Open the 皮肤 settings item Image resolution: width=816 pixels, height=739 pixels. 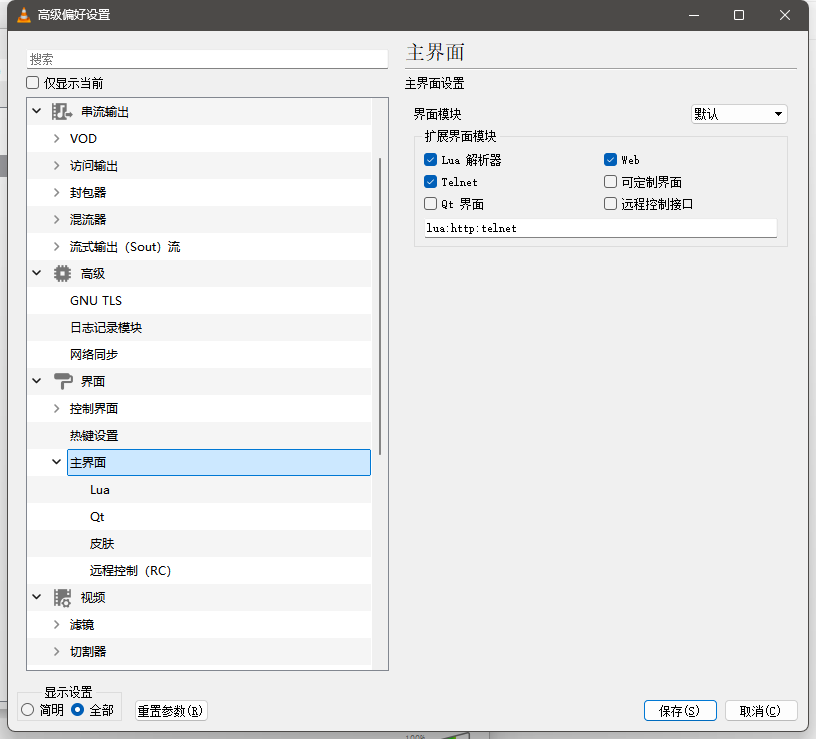click(x=101, y=544)
